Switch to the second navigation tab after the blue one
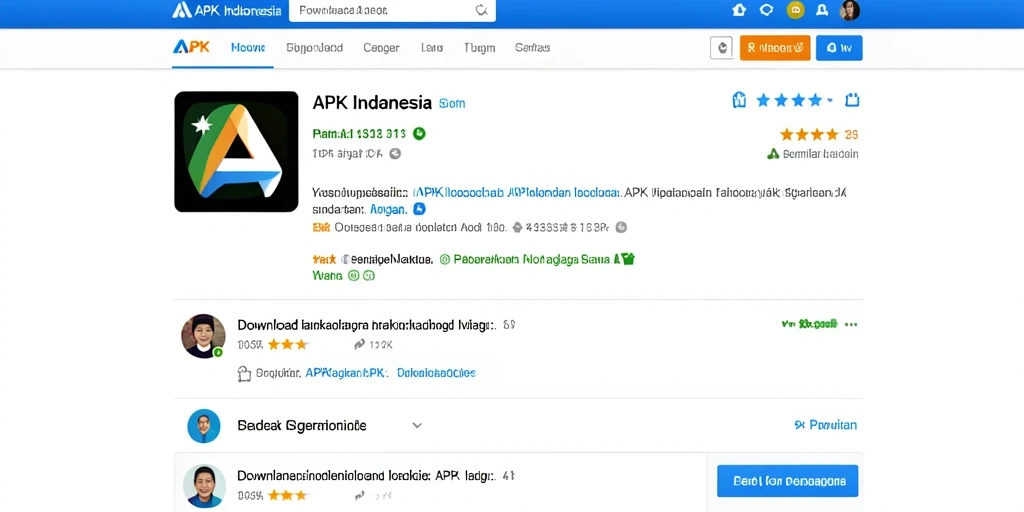This screenshot has height=512, width=1024. click(315, 48)
